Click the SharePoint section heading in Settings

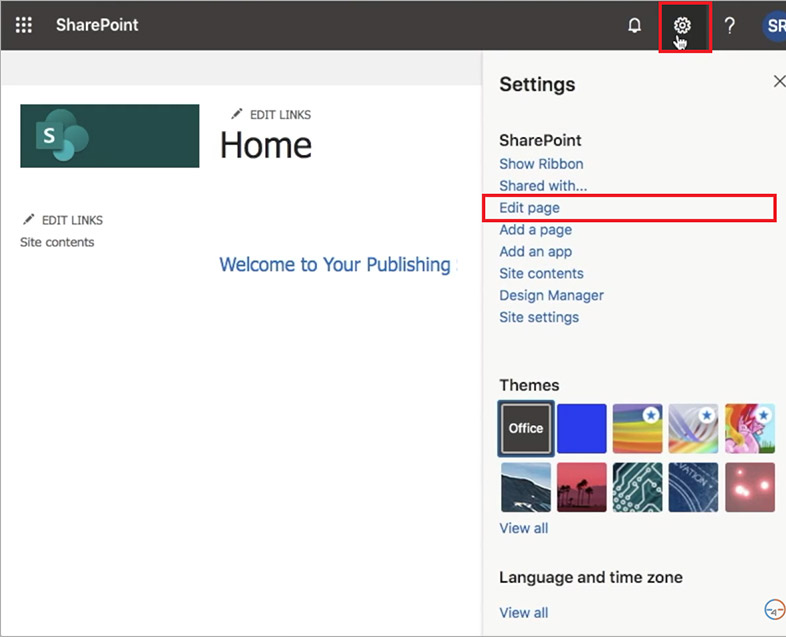click(x=540, y=140)
